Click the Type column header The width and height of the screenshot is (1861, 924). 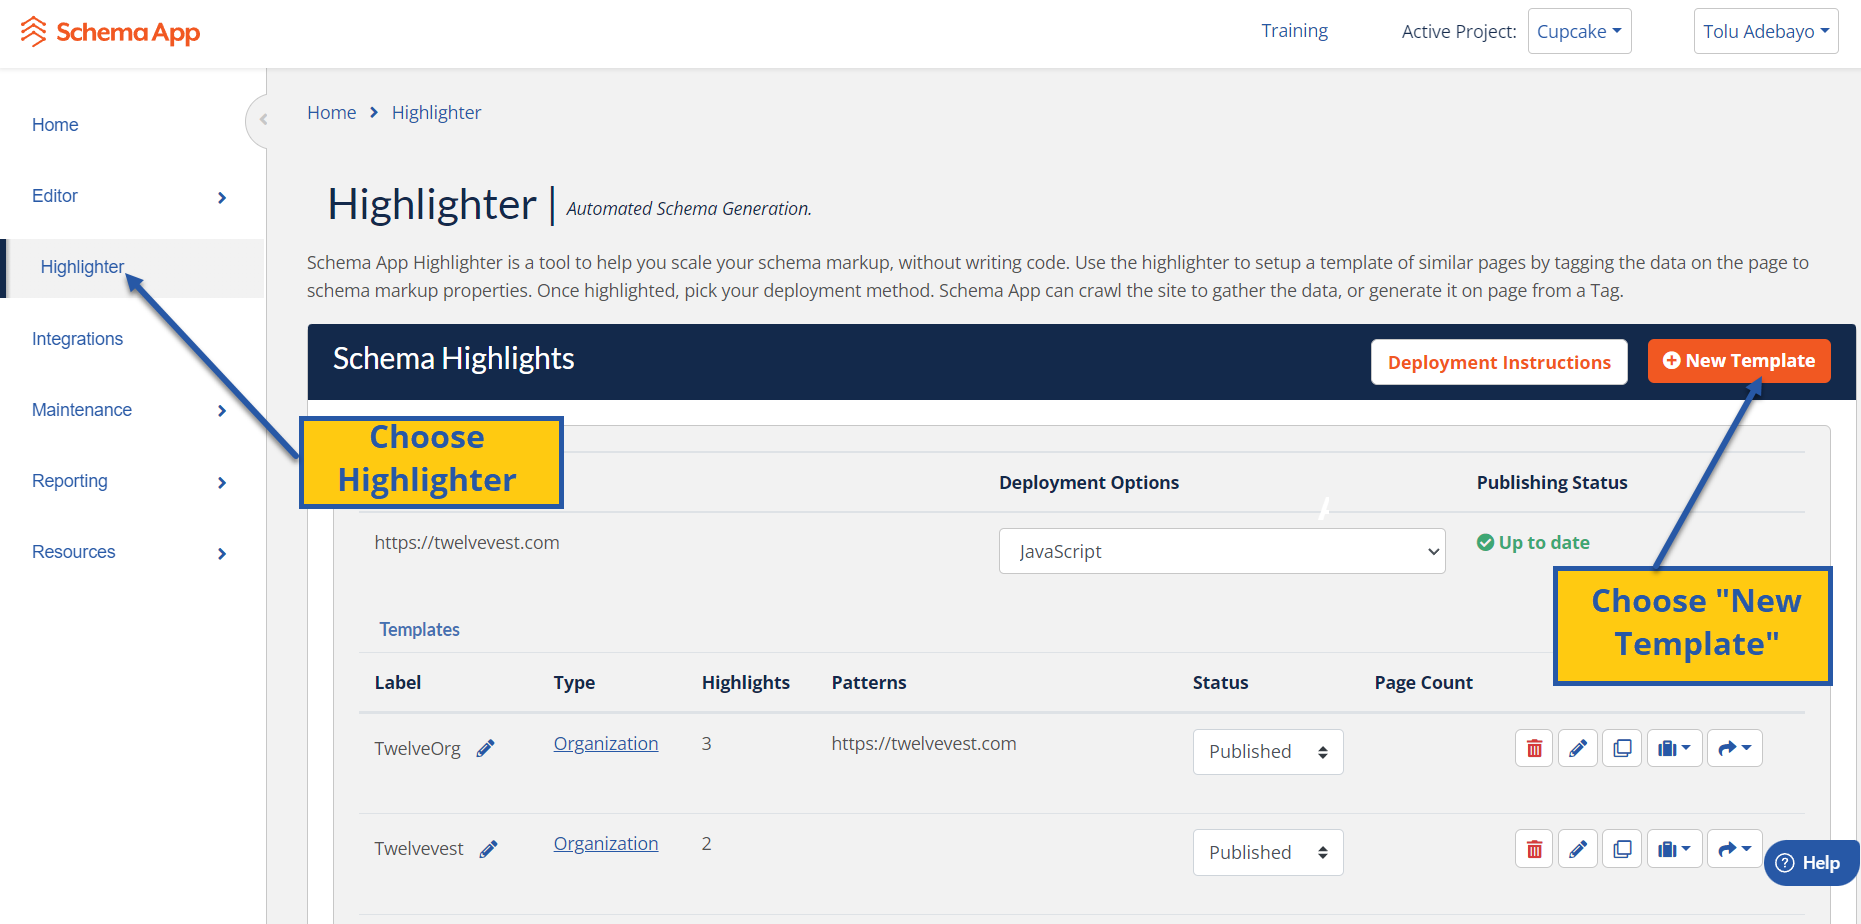(574, 682)
